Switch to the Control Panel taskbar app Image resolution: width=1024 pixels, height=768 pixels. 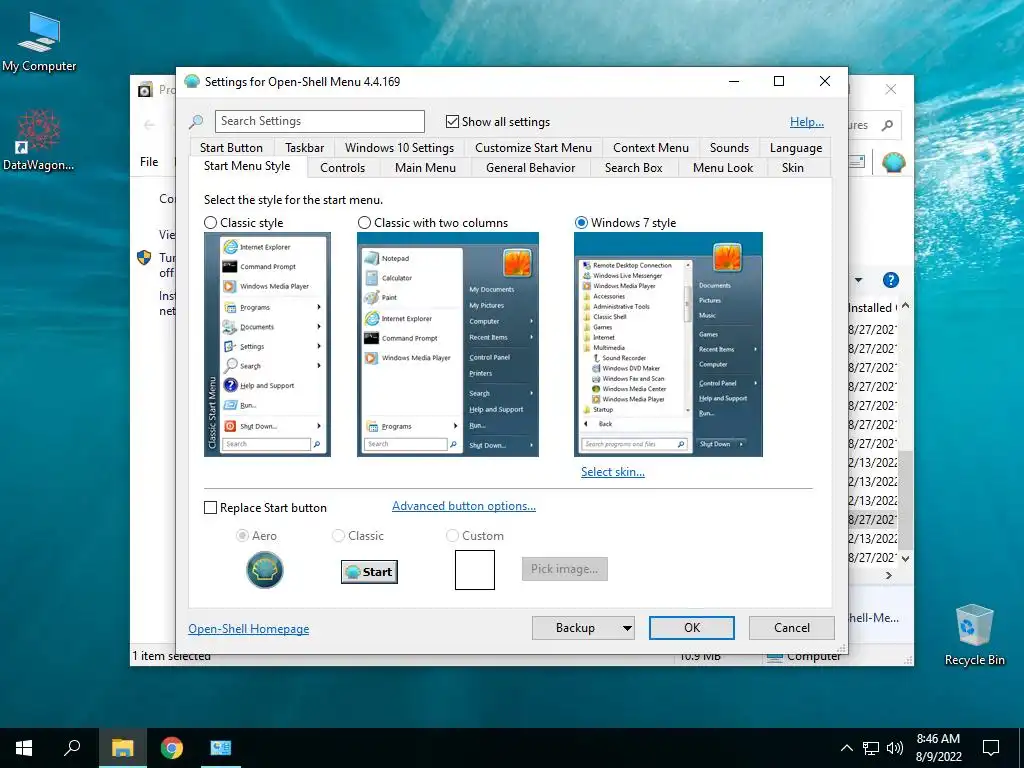[221, 748]
